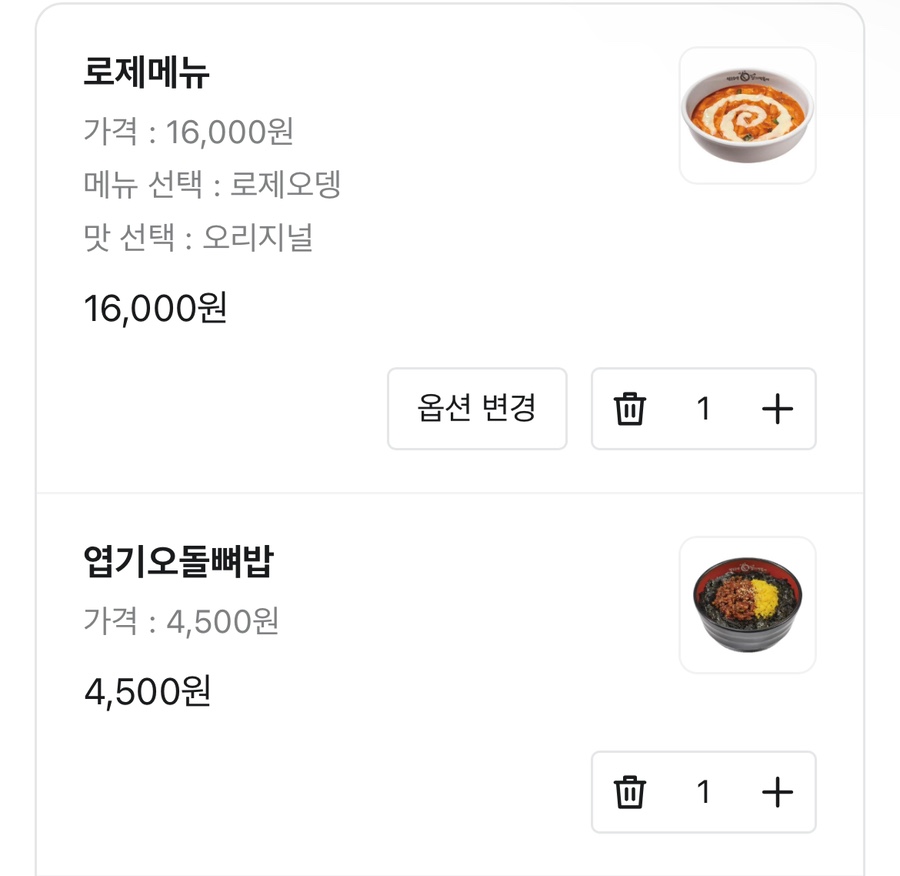Click the 엽기오돌뼈밥 quantity number
900x876 pixels.
click(x=703, y=792)
